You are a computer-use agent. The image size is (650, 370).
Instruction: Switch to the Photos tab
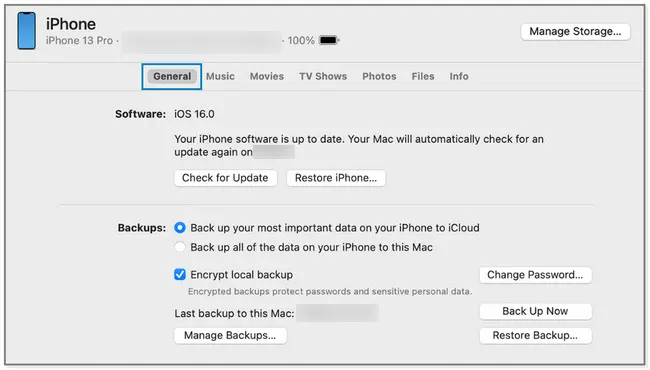click(x=379, y=76)
